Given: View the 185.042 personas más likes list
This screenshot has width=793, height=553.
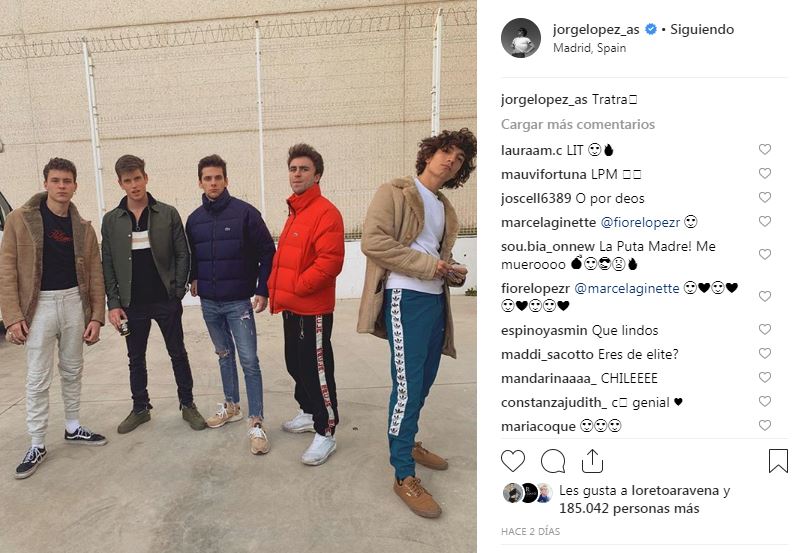Looking at the screenshot, I should point(629,508).
